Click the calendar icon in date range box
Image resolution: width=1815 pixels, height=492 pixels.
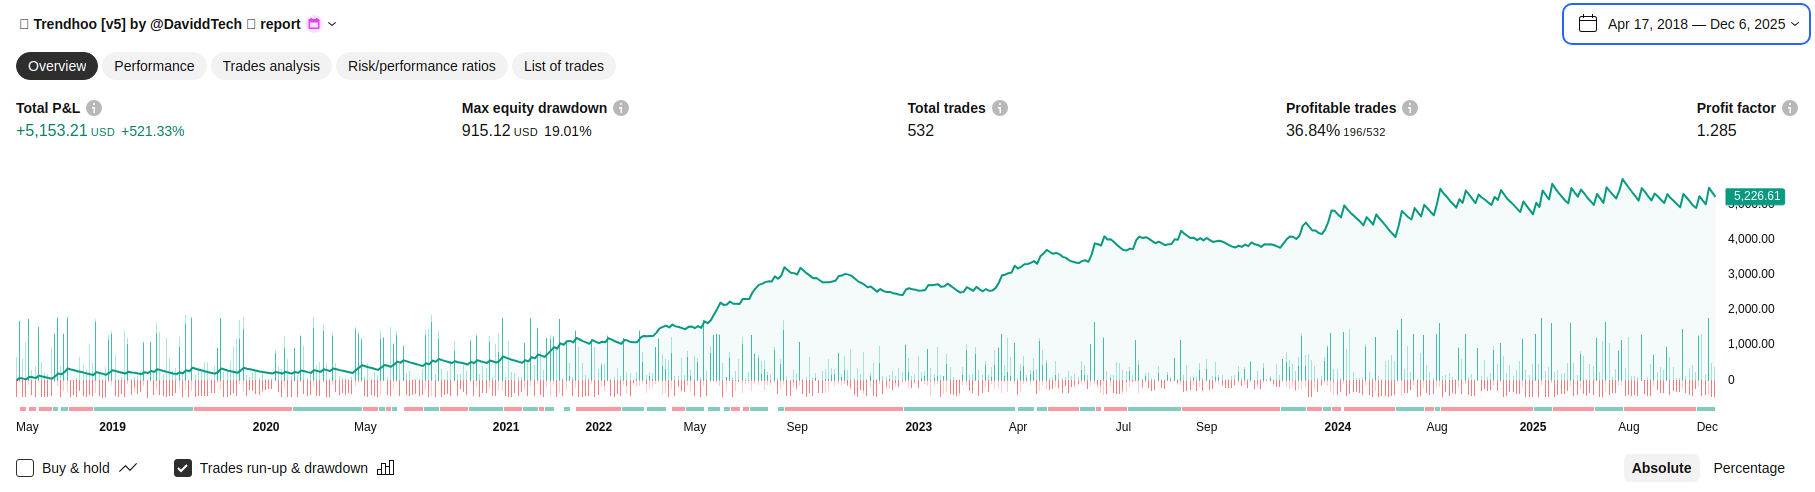(x=1588, y=24)
